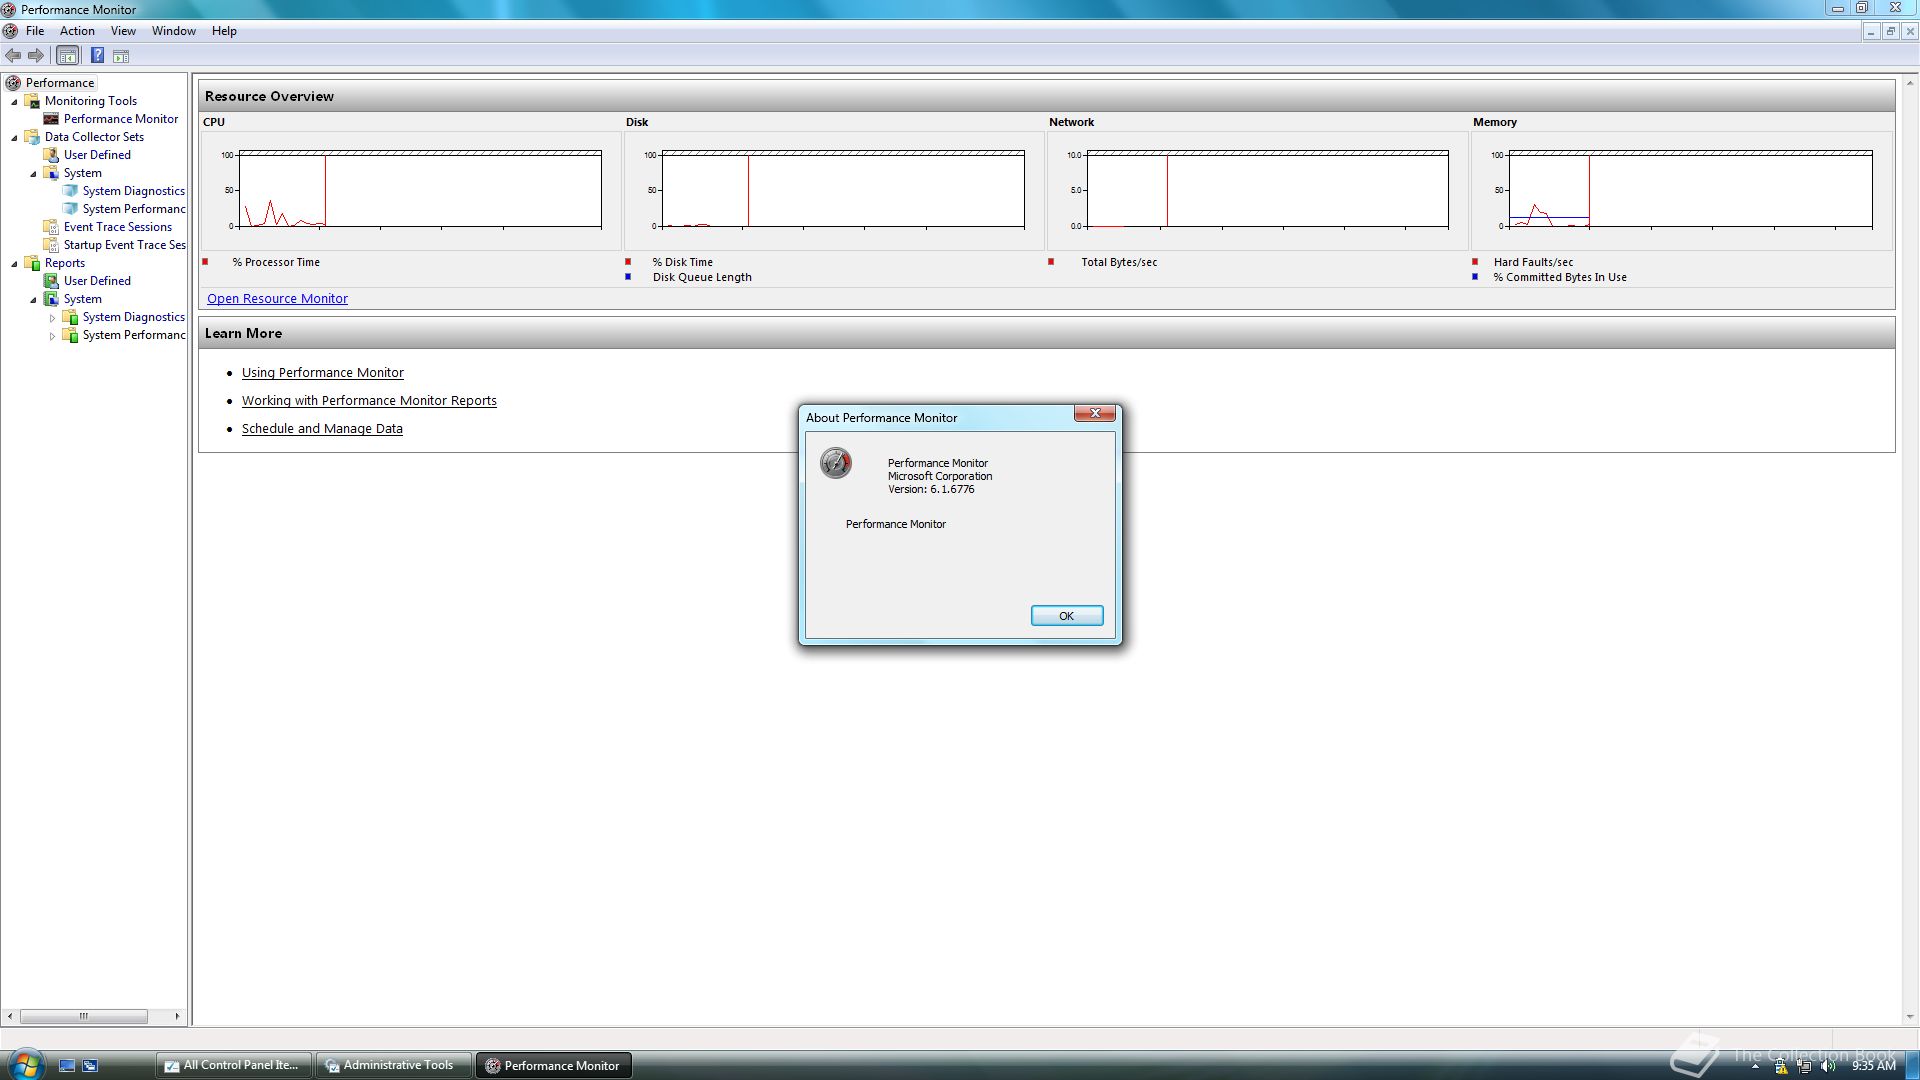Open the Help menu
This screenshot has width=1920, height=1080.
click(x=224, y=31)
